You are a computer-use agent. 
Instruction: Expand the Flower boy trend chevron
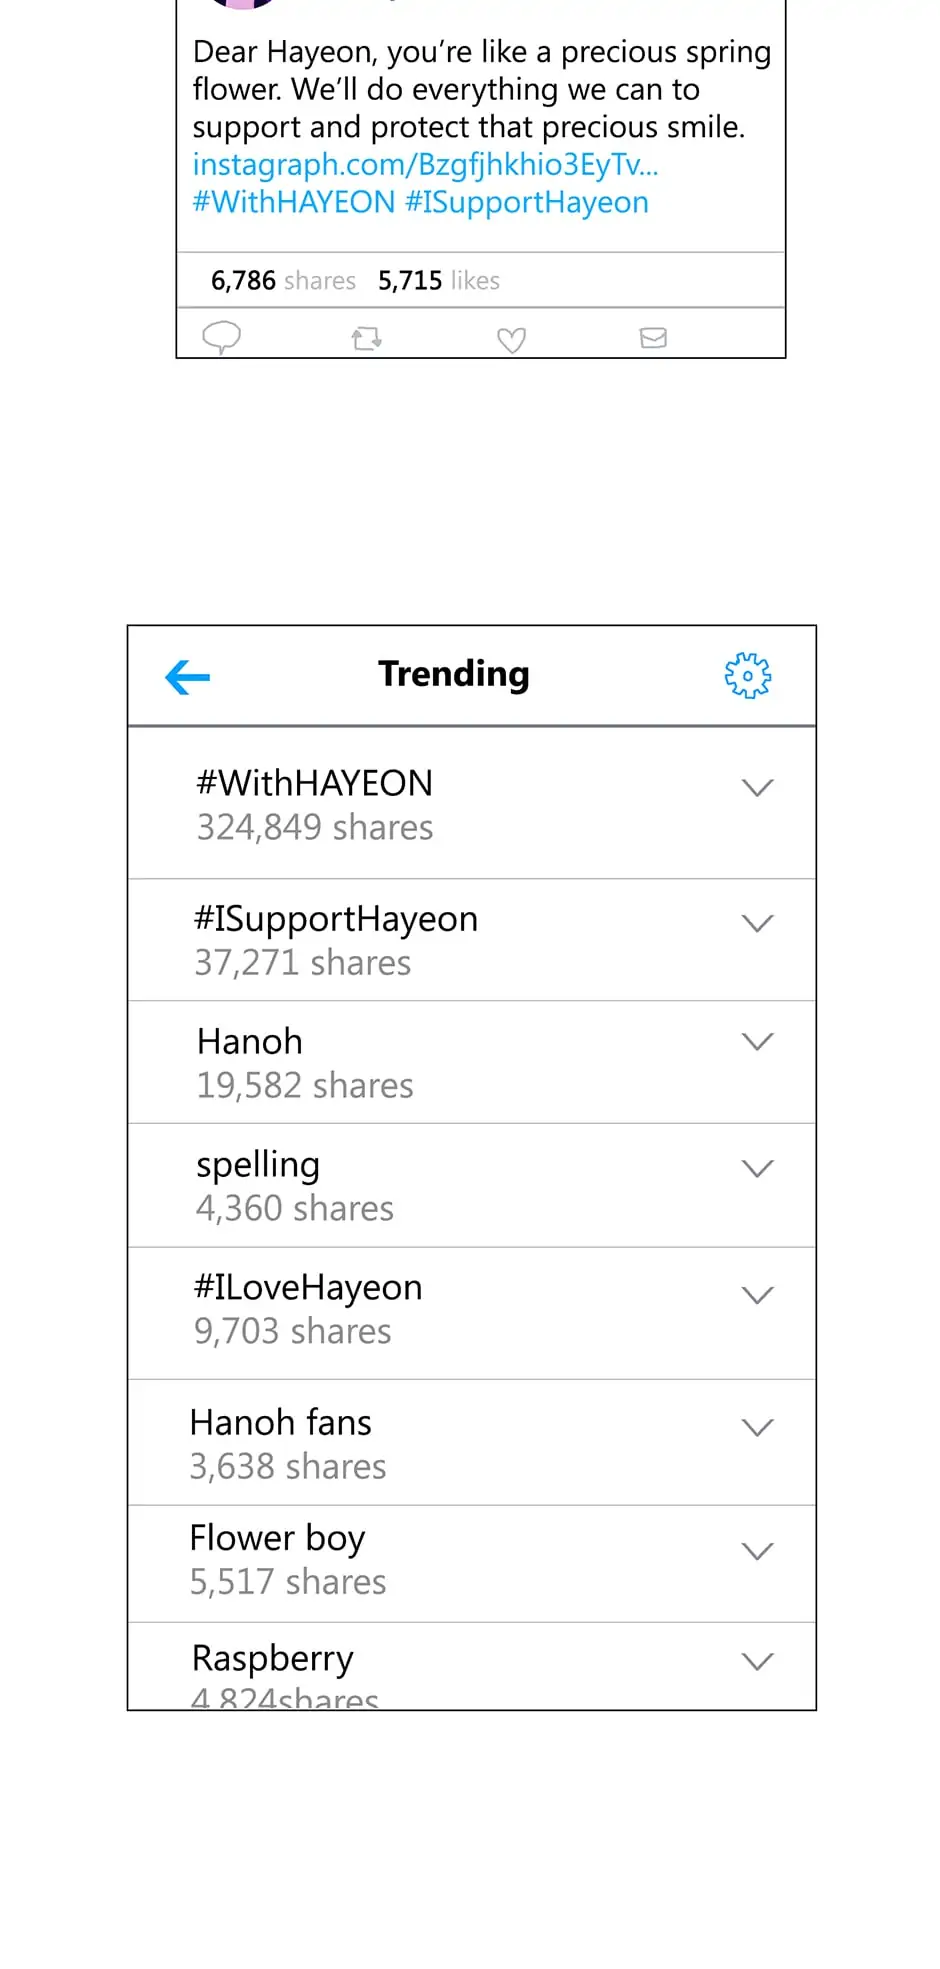[x=758, y=1551]
